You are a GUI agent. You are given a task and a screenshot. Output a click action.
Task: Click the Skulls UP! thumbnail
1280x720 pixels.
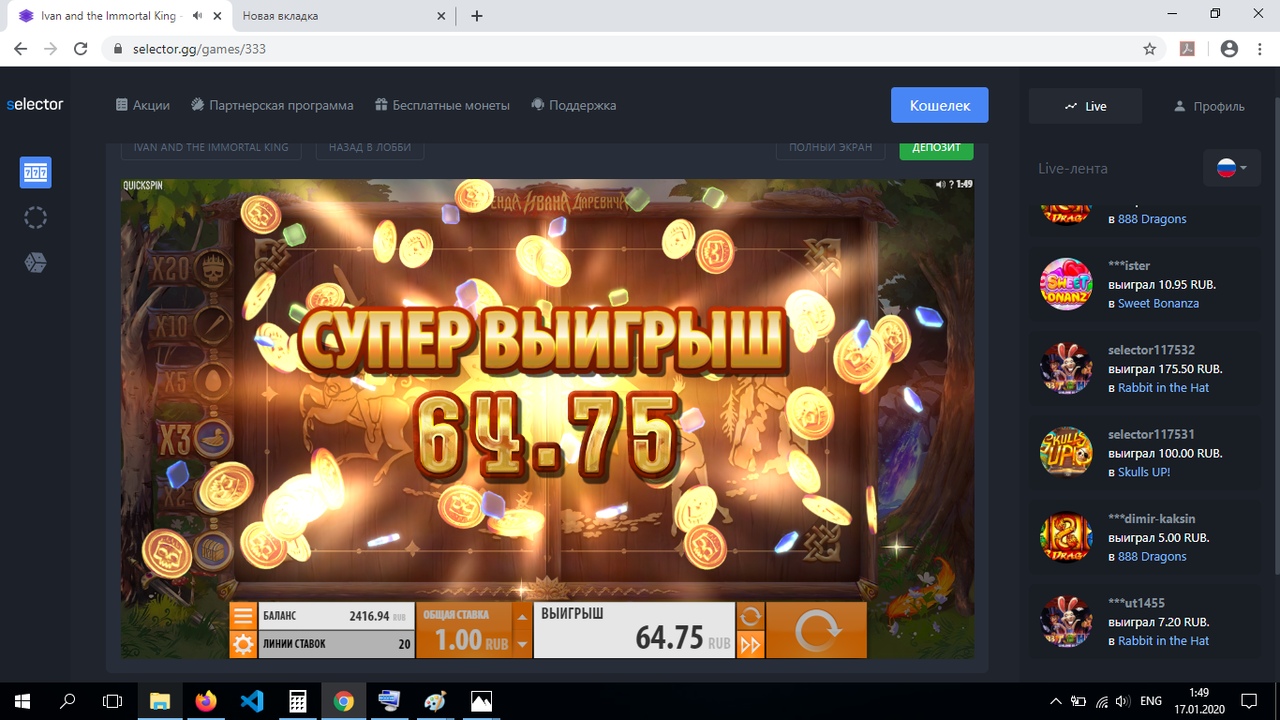click(x=1066, y=453)
